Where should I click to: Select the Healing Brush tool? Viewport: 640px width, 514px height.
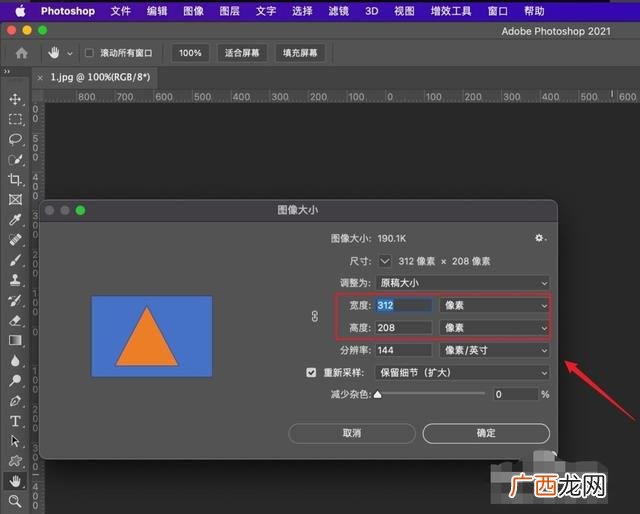coord(16,240)
